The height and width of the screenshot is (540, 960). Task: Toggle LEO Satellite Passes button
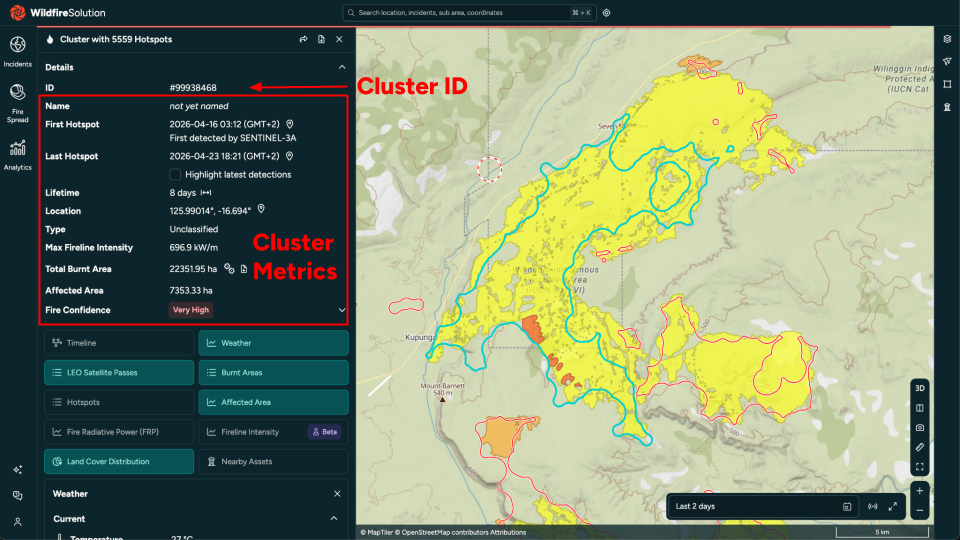119,372
